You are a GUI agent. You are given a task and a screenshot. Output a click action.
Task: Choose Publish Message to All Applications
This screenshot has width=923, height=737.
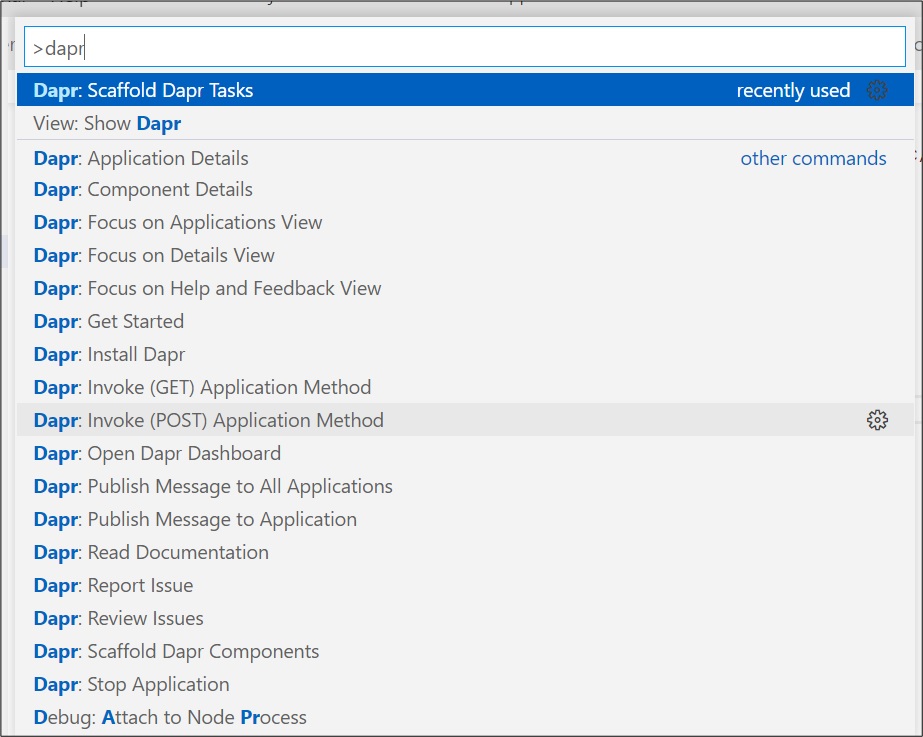(x=213, y=486)
